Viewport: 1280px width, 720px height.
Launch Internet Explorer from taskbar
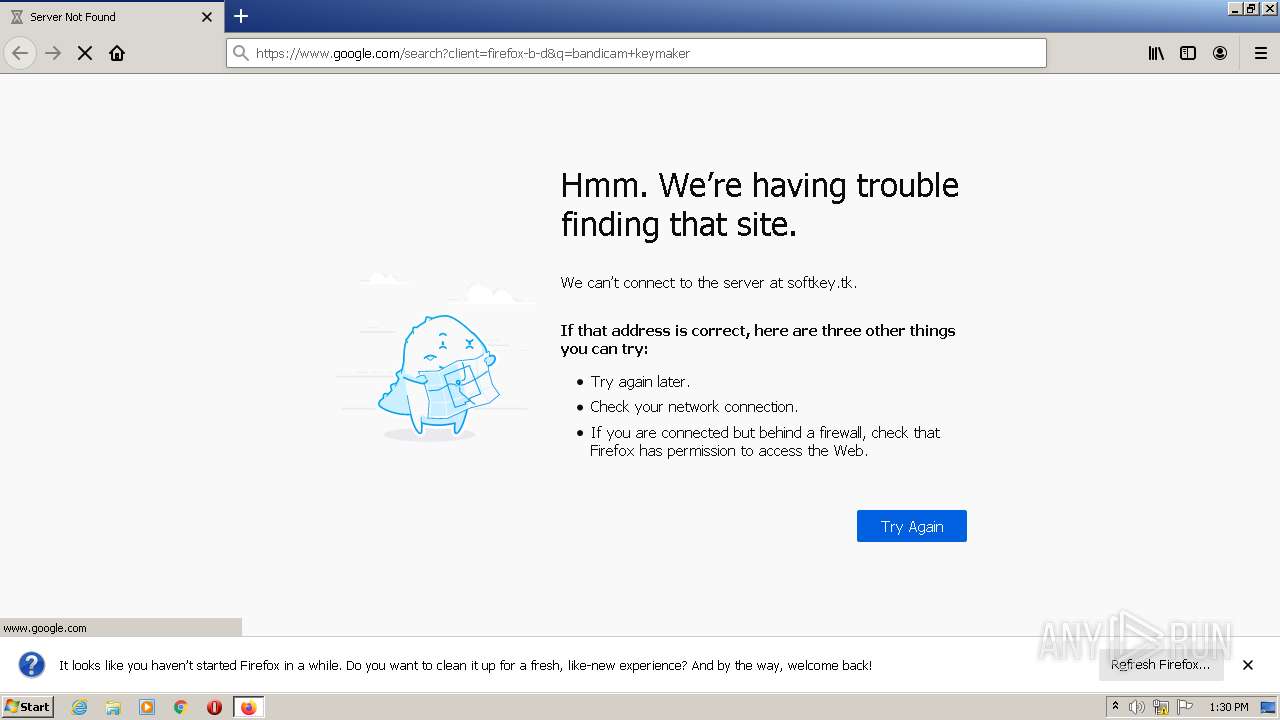[x=80, y=707]
